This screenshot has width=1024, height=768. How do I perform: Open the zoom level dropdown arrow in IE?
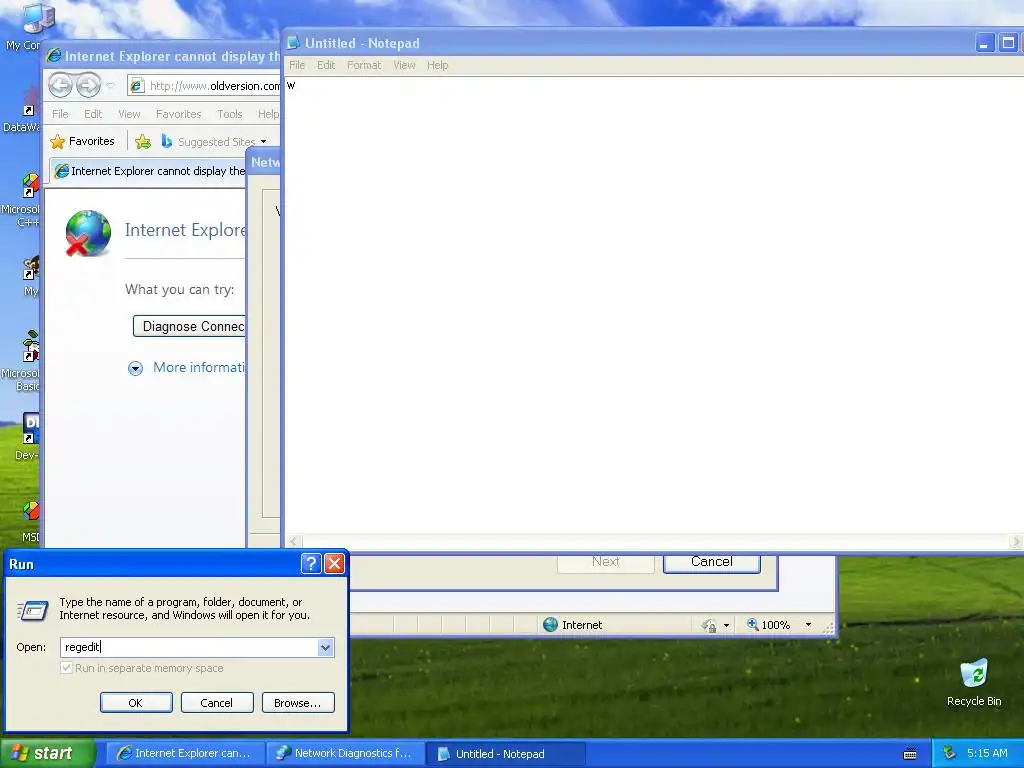[808, 625]
